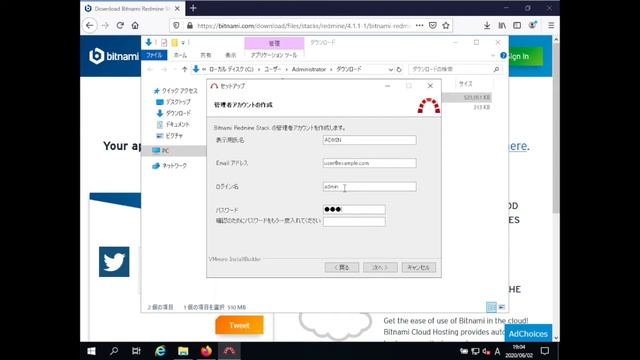The height and width of the screenshot is (360, 640).
Task: Click the Bitnami logo on the website
Action: click(x=114, y=56)
